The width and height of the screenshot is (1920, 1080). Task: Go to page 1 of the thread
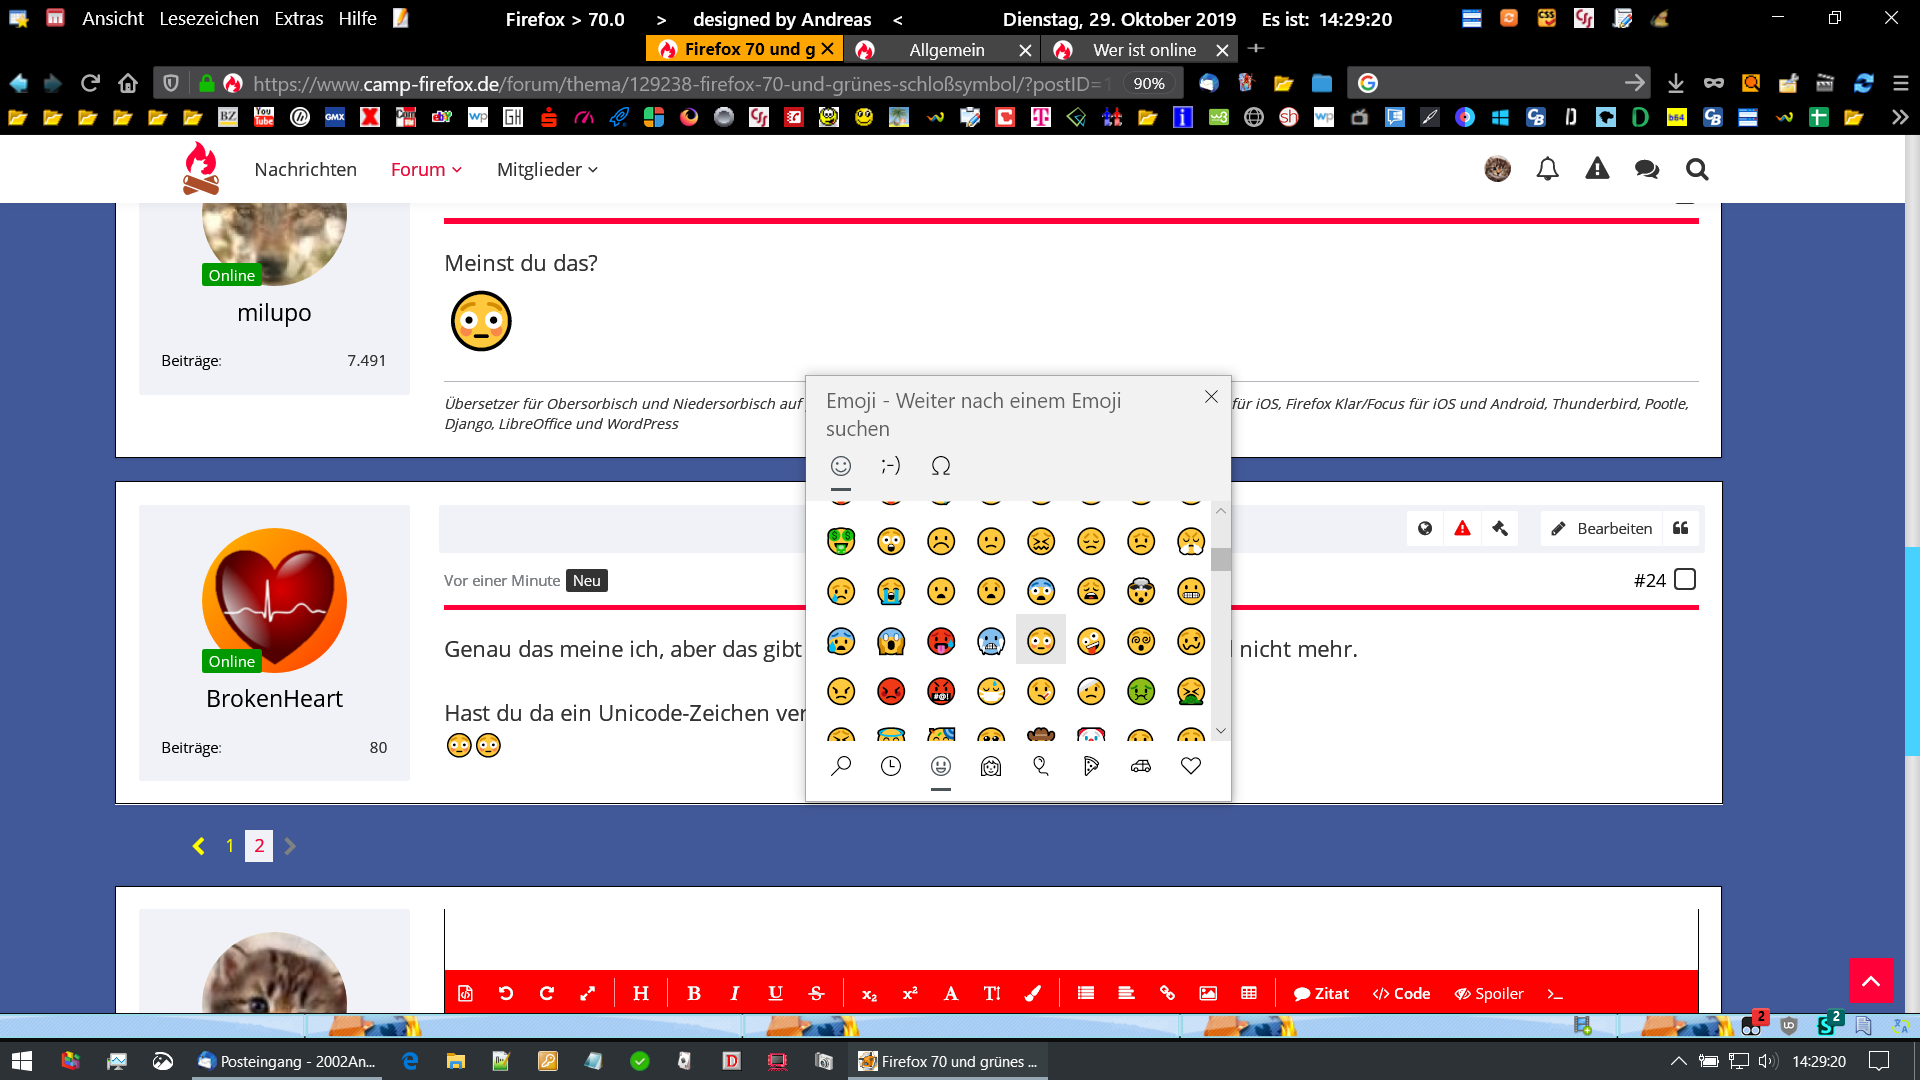(230, 846)
